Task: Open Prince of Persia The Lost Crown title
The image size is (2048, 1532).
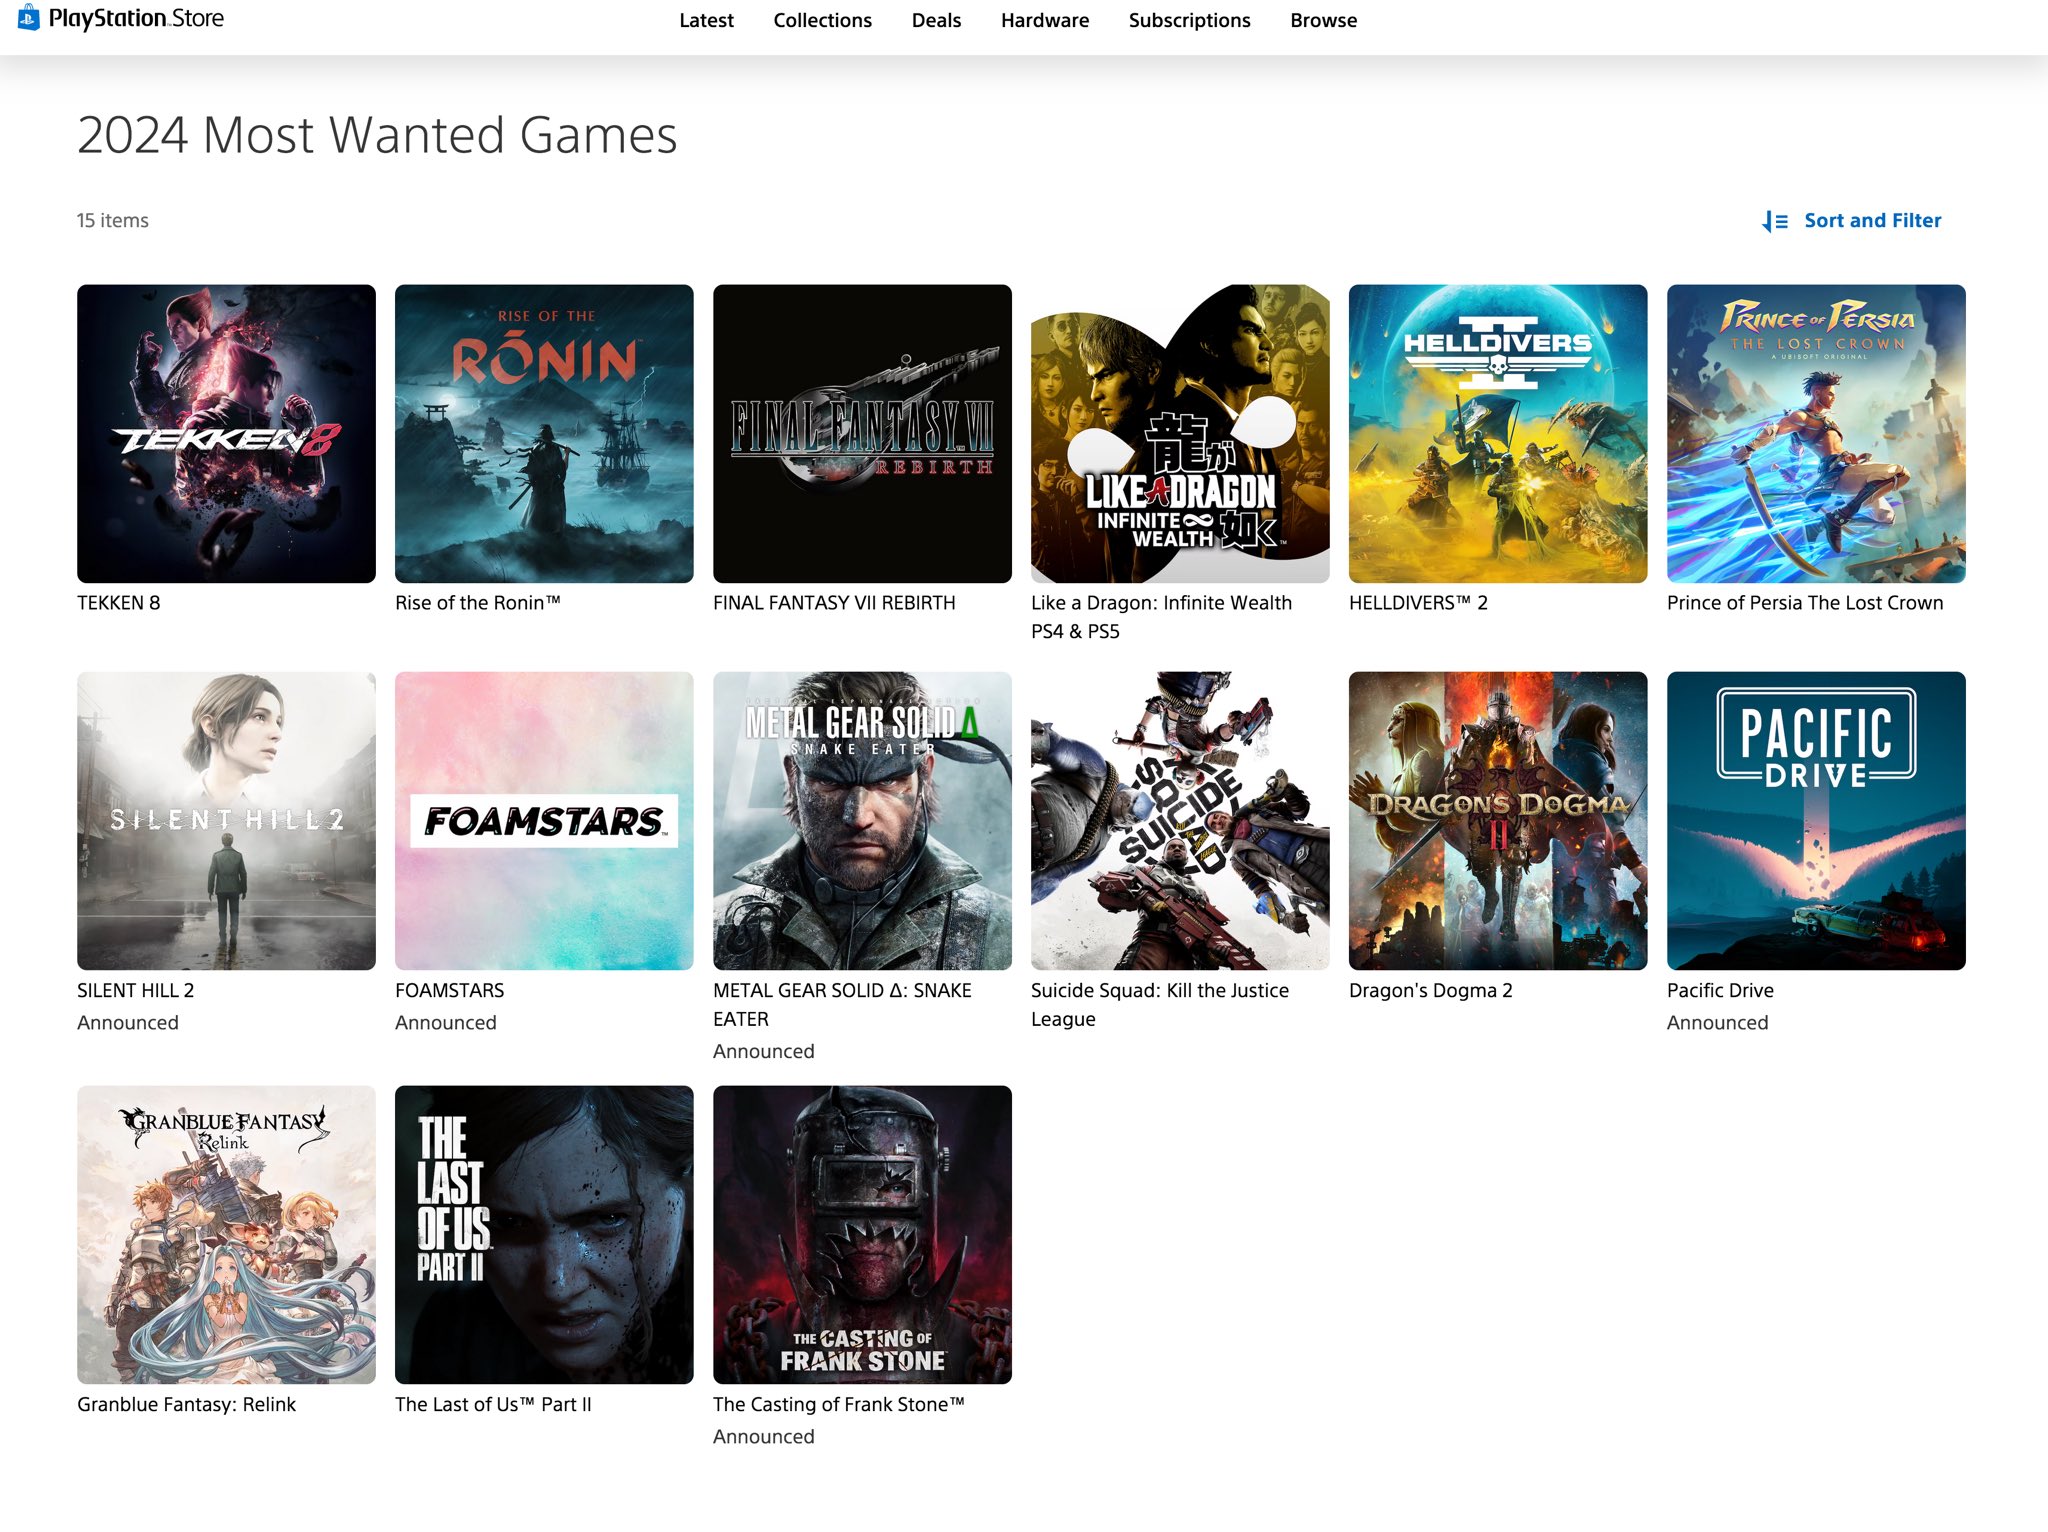Action: [1805, 603]
